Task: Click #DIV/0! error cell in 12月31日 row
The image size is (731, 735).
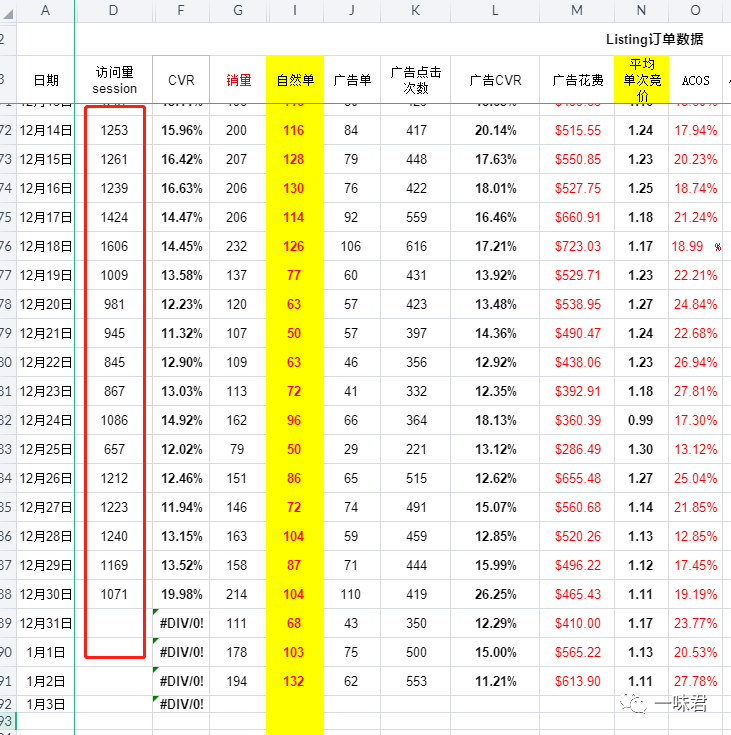Action: click(x=181, y=623)
